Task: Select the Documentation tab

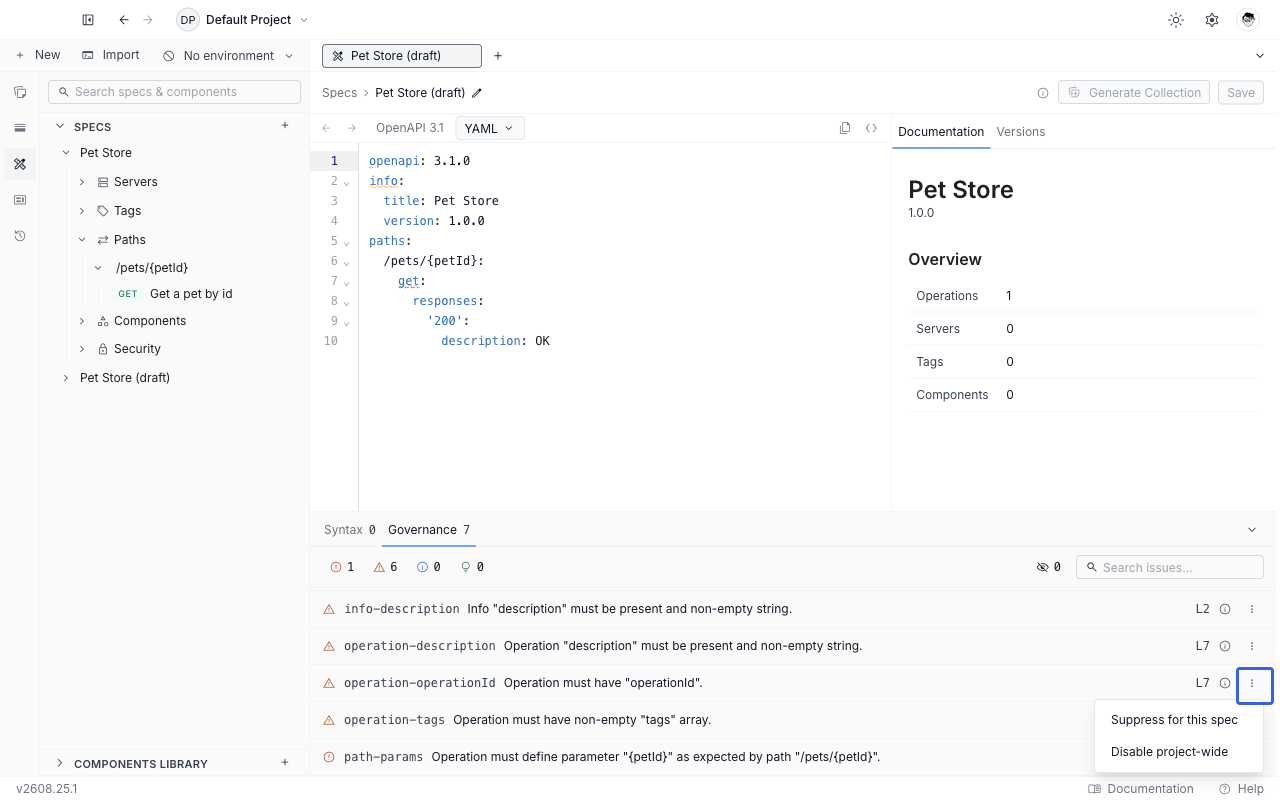Action: [x=941, y=132]
